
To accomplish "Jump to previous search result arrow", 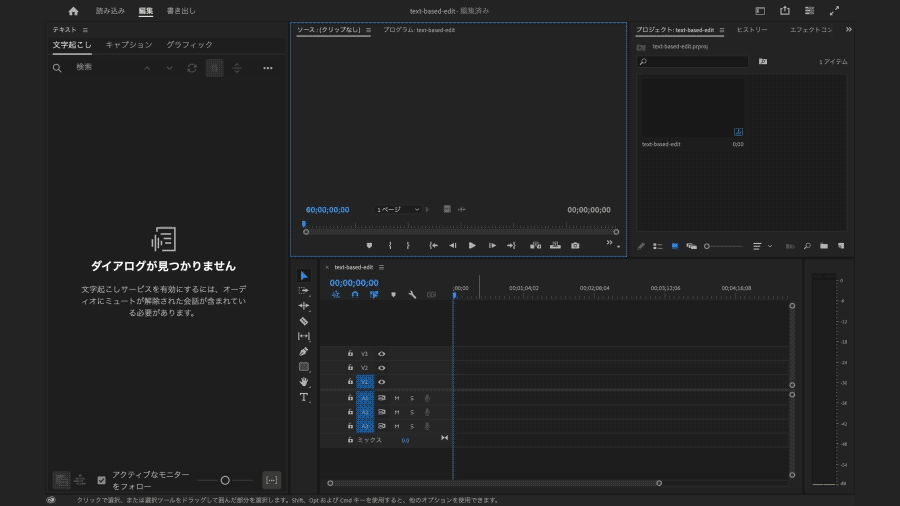I will [147, 68].
